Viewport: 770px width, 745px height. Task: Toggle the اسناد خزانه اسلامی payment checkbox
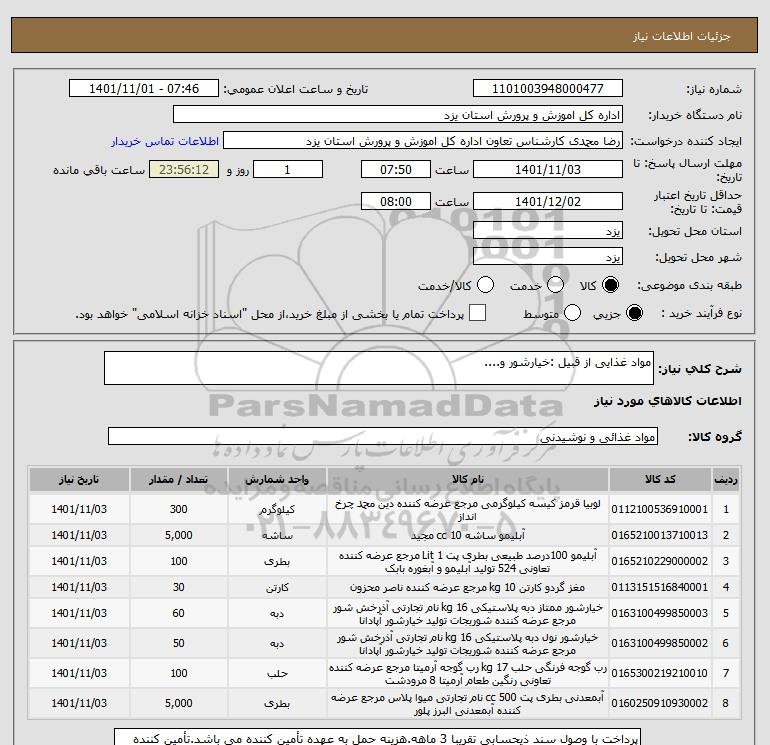click(x=477, y=313)
